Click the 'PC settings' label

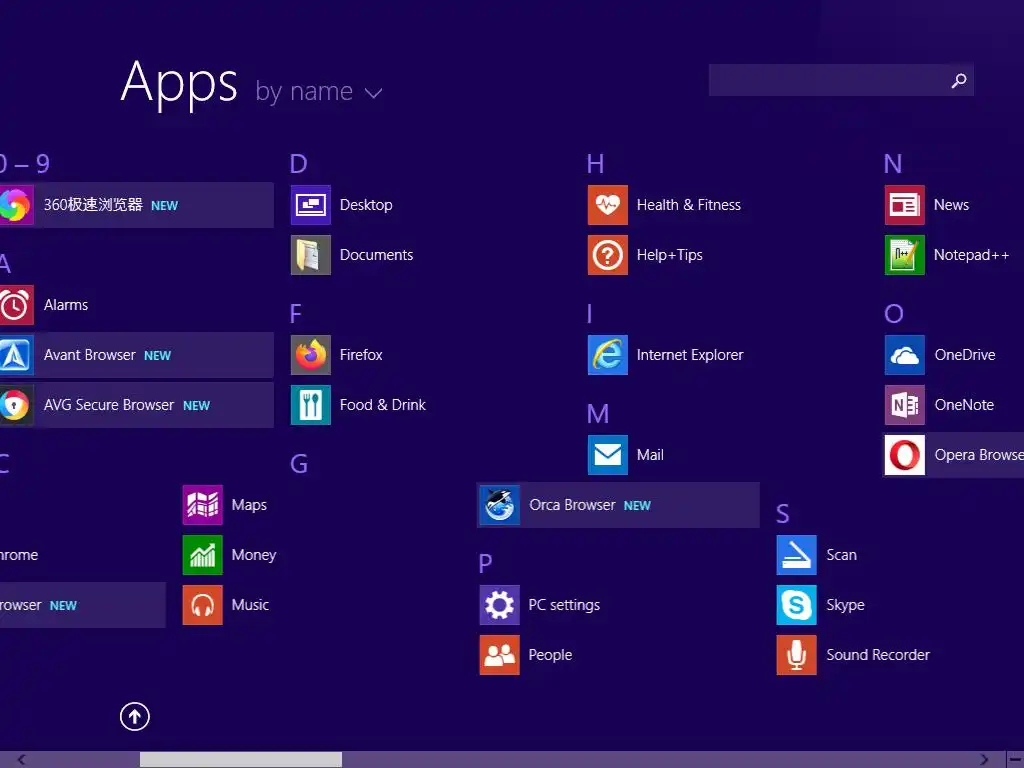click(564, 605)
